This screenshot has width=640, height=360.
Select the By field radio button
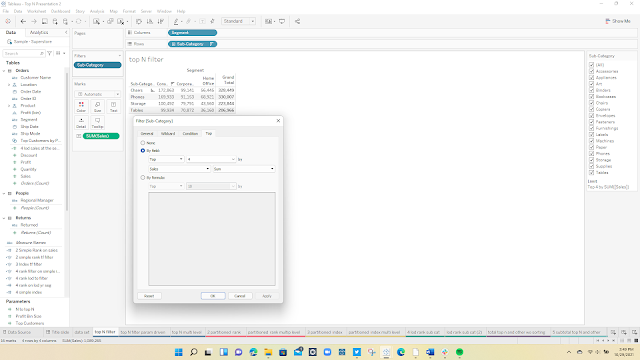point(143,151)
